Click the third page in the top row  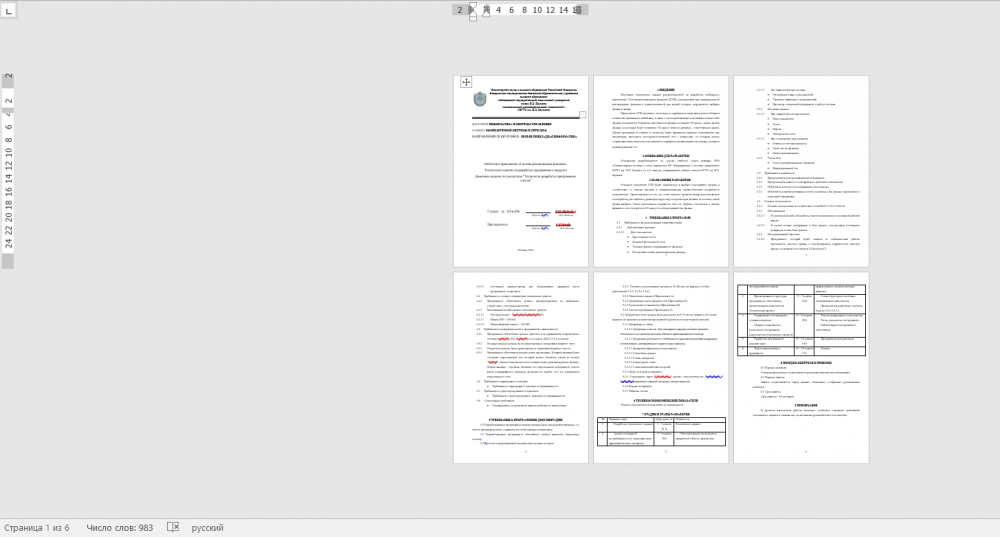(x=801, y=171)
